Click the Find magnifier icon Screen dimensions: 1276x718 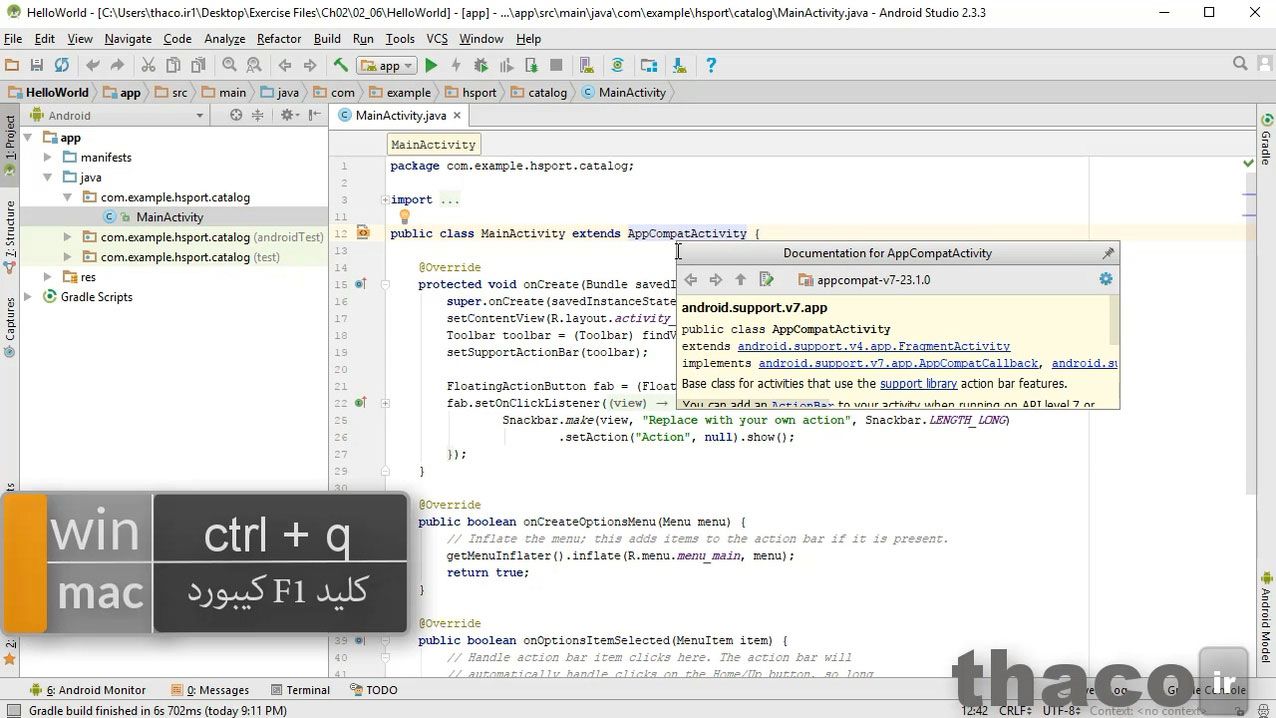tap(229, 65)
